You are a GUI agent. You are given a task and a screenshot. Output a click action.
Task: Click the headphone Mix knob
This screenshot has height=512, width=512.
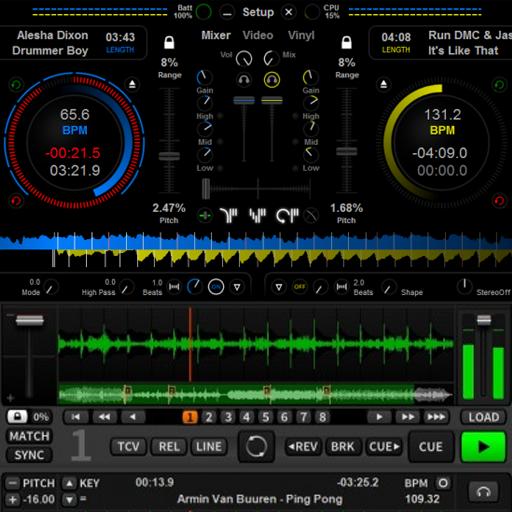pos(271,59)
